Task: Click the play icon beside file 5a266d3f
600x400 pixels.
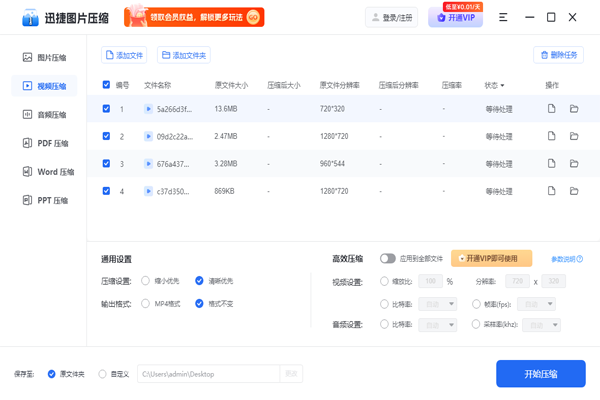Action: click(149, 108)
